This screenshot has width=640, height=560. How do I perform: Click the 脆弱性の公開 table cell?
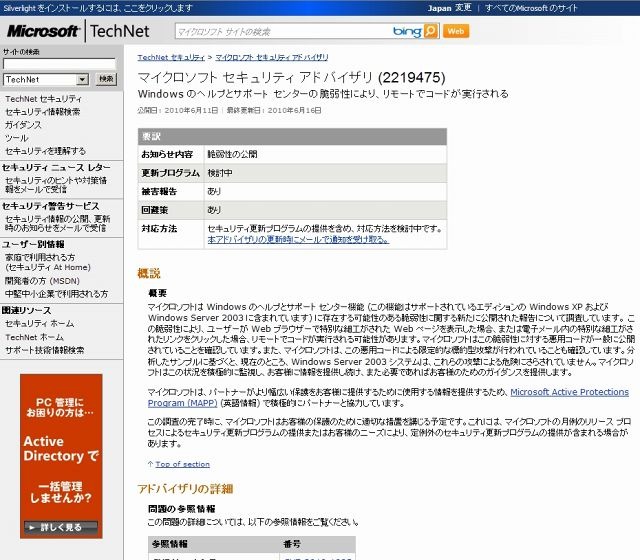(x=232, y=154)
